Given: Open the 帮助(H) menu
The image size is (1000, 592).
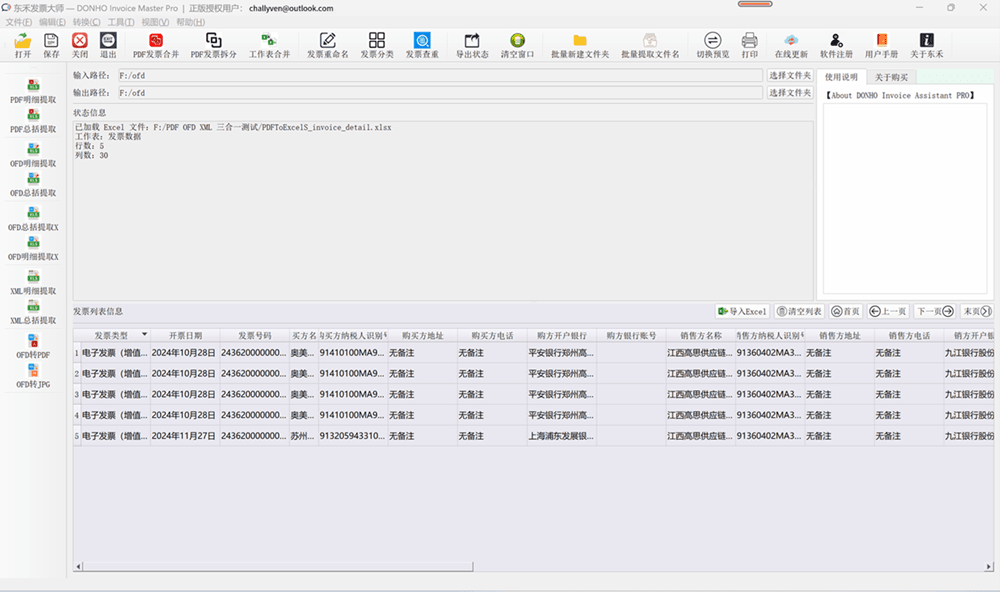Looking at the screenshot, I should point(190,22).
